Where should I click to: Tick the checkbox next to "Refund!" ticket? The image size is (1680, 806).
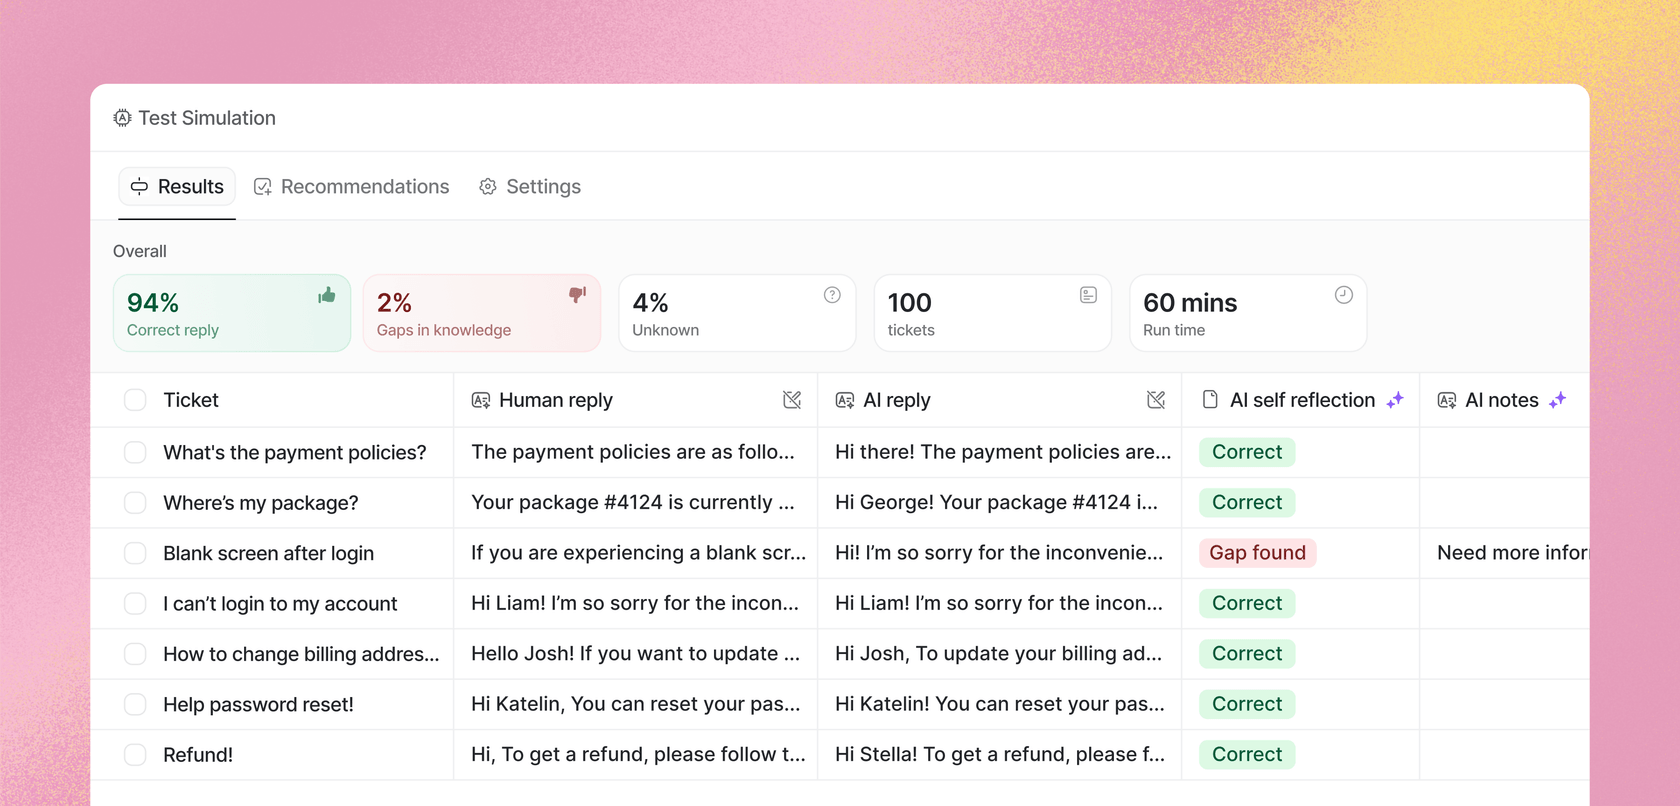click(135, 755)
